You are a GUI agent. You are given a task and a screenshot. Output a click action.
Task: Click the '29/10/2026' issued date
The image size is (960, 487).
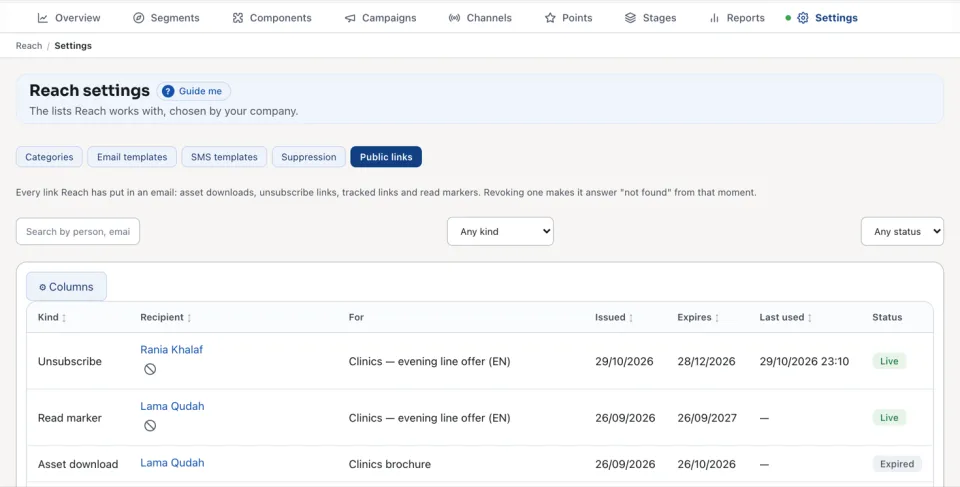tap(624, 361)
